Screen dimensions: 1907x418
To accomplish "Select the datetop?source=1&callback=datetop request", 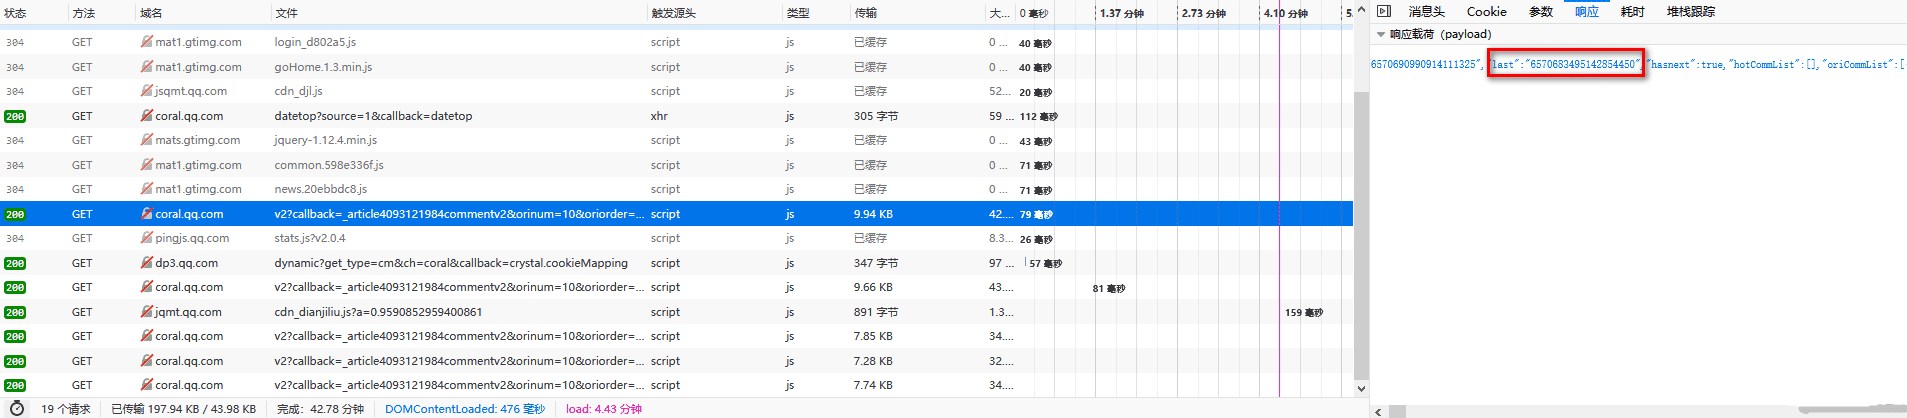I will click(x=676, y=116).
